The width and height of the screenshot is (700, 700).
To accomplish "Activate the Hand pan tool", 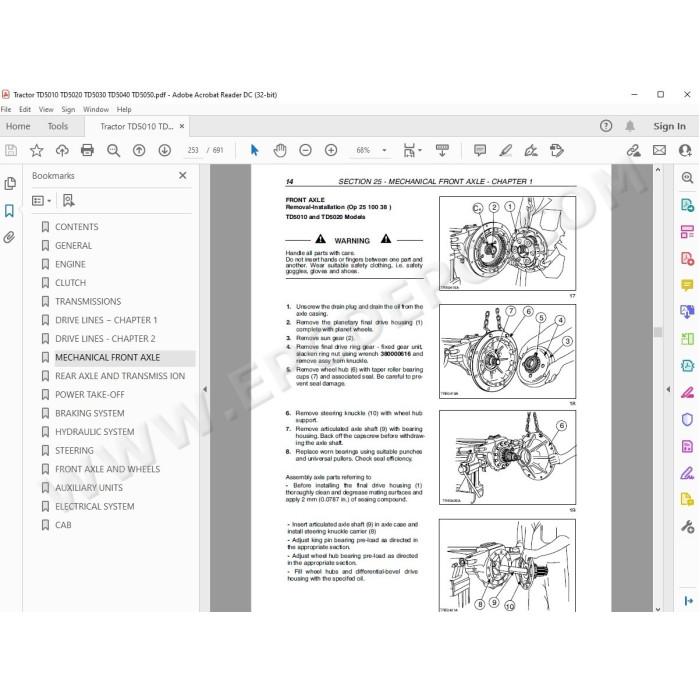I will tap(280, 150).
